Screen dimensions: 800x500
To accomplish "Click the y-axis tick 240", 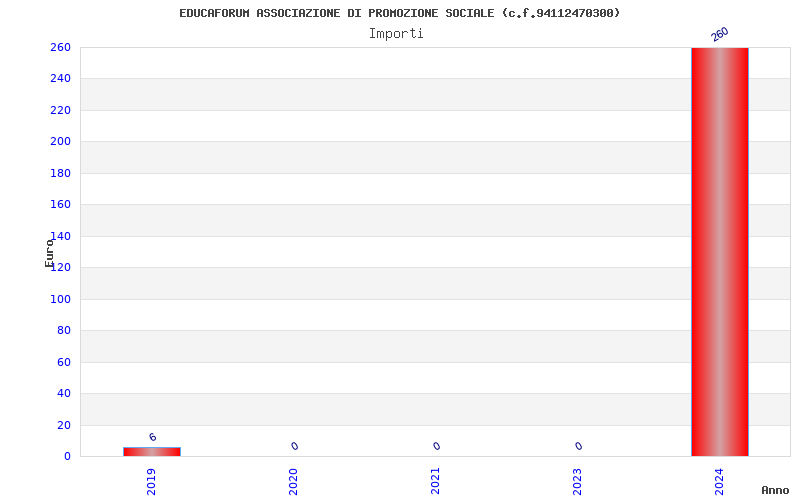I will 60,79.
